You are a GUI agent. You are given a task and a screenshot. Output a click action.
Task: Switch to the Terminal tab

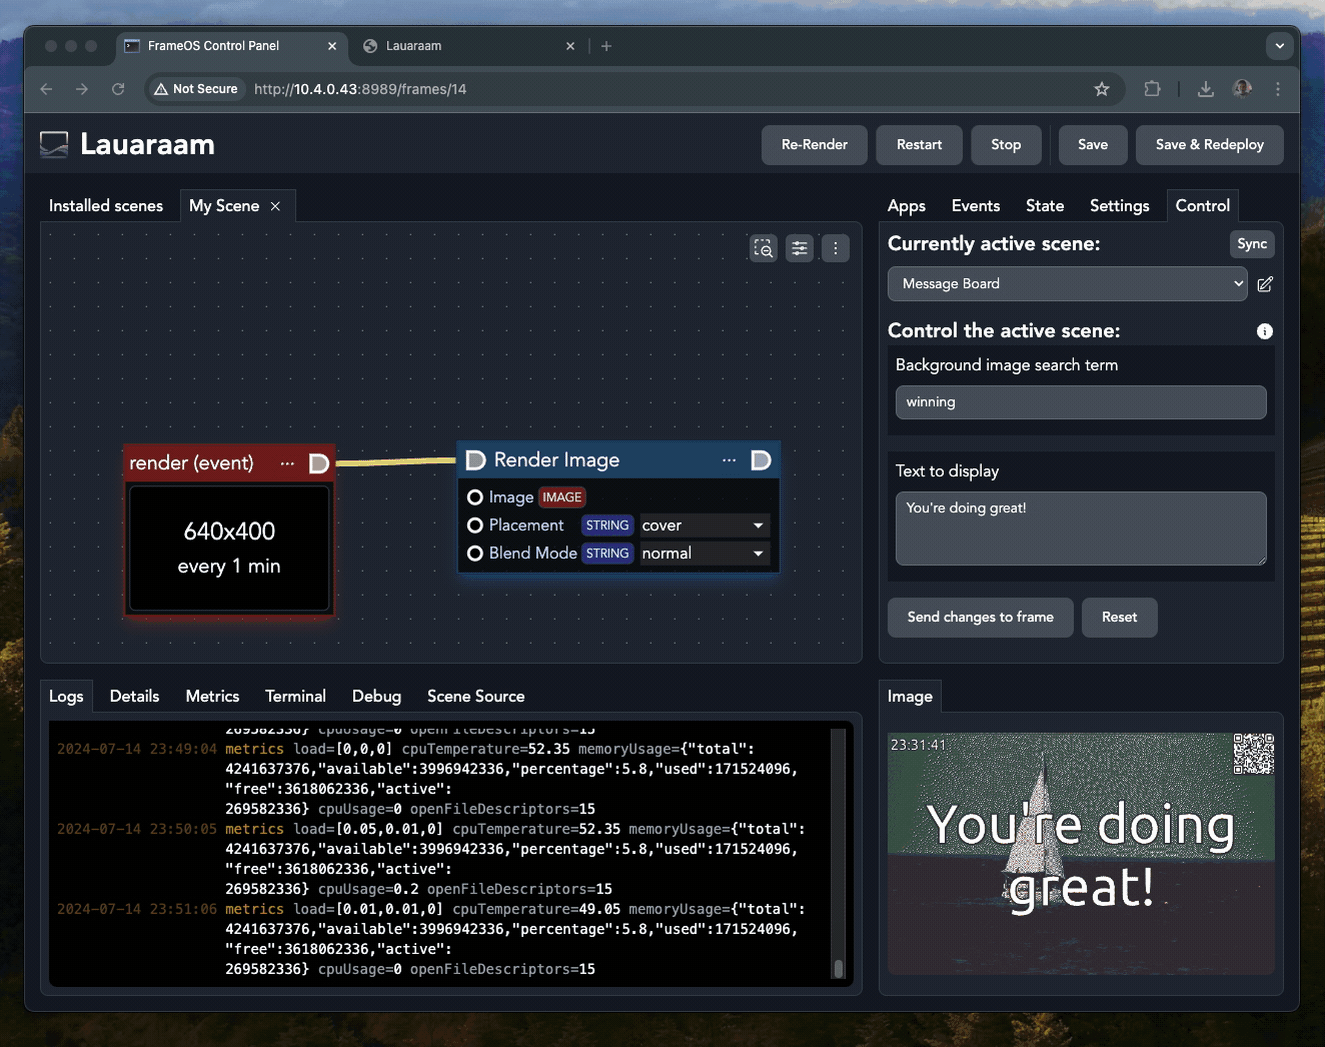pos(295,696)
